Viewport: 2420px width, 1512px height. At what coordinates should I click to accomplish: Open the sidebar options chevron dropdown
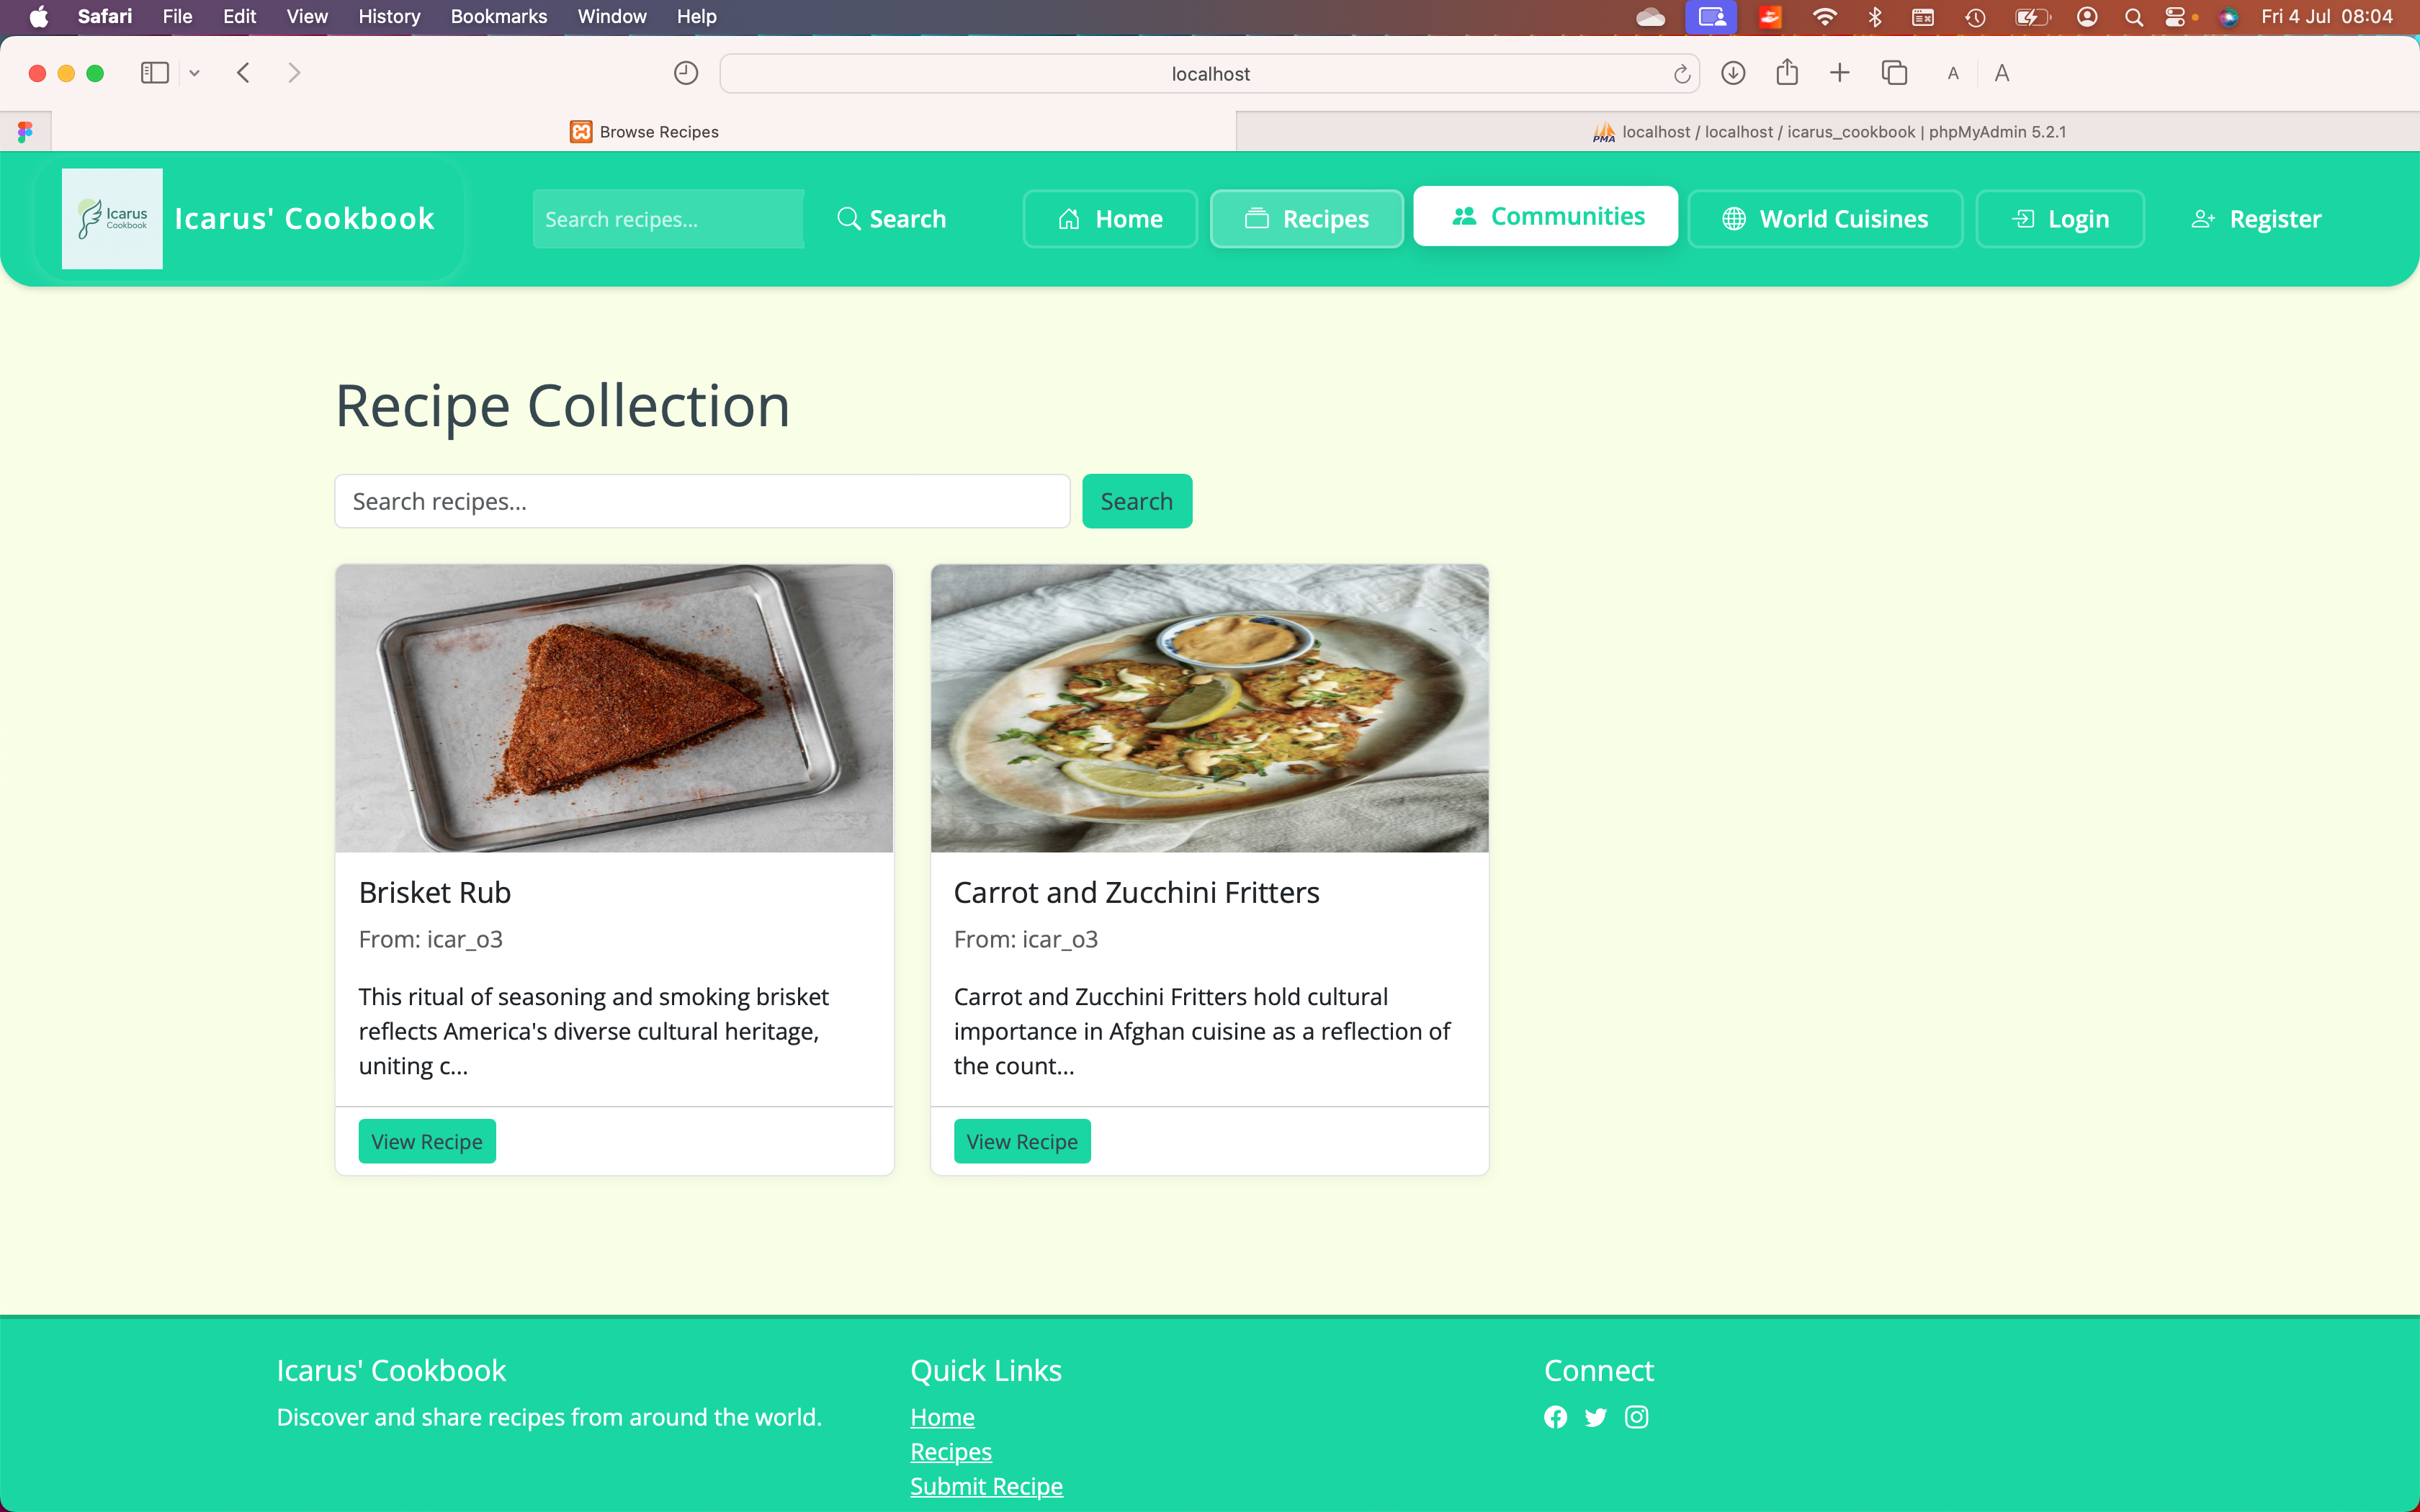point(194,72)
